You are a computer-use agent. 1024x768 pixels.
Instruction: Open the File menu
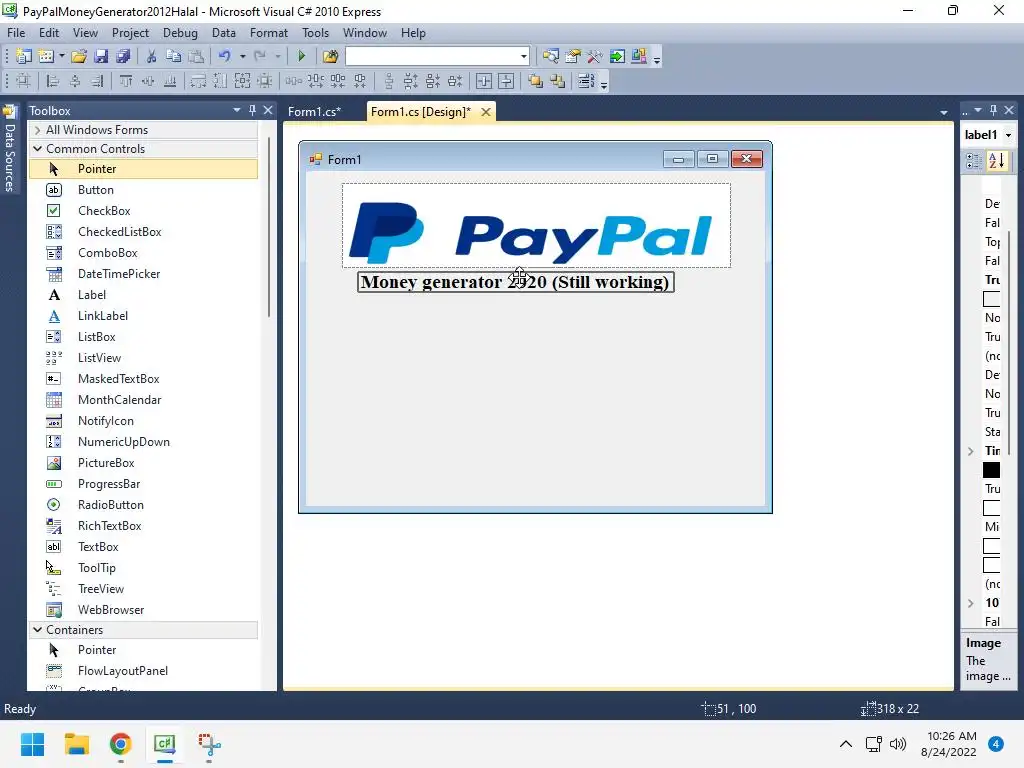(x=16, y=33)
